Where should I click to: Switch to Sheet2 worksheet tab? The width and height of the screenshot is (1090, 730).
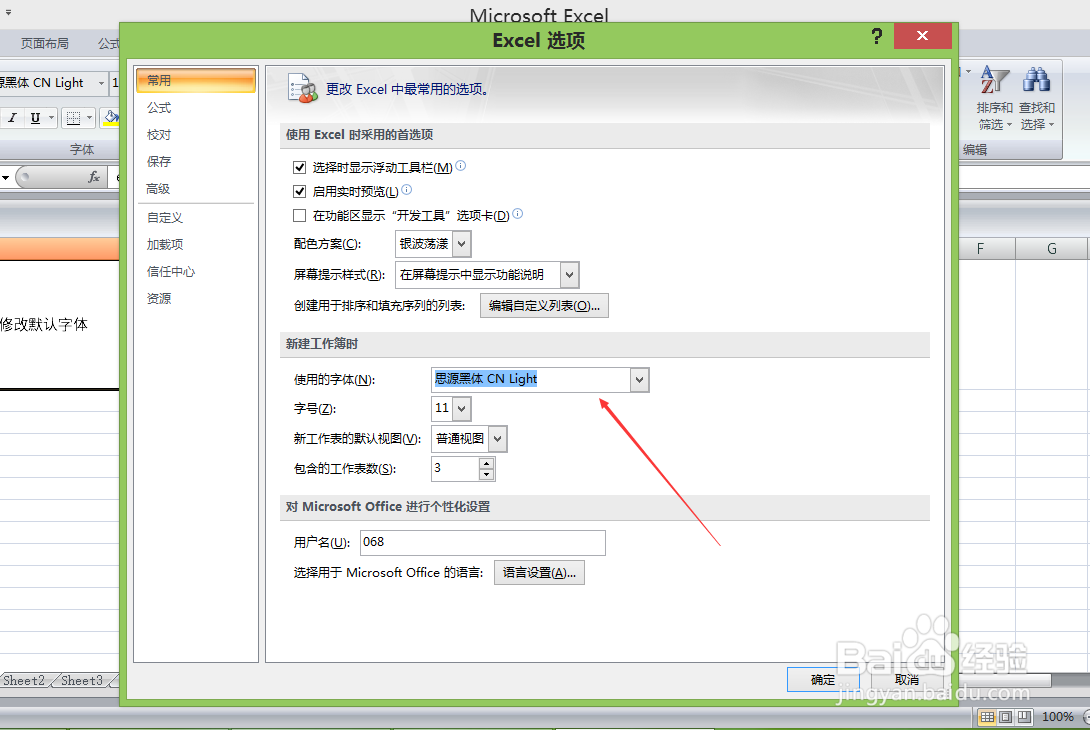pyautogui.click(x=25, y=681)
